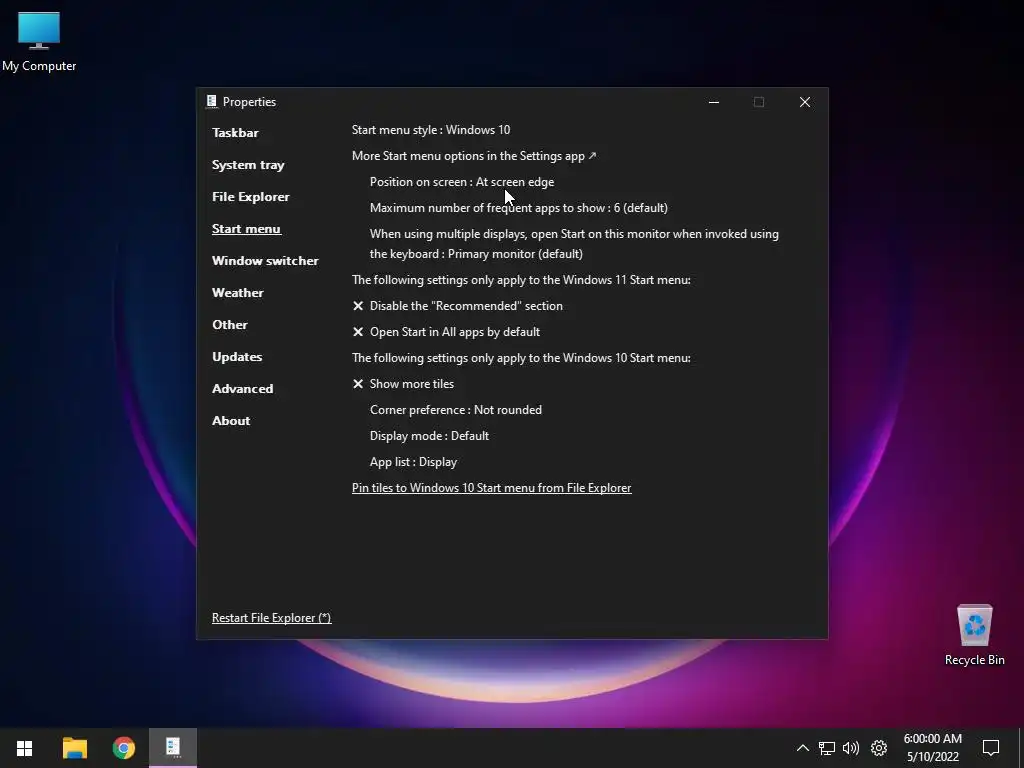Select the Properties app taskbar button

(173, 748)
